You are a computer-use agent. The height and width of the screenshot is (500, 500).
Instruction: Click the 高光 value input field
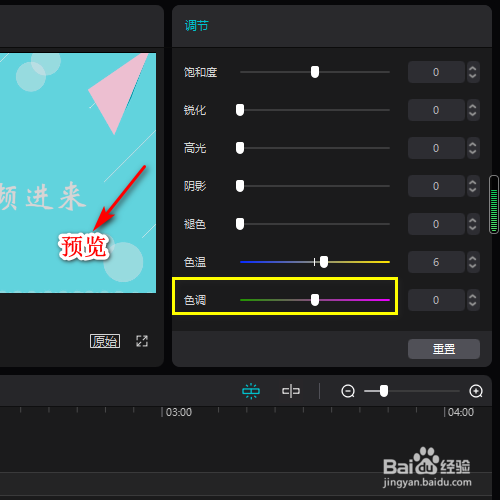tap(436, 148)
